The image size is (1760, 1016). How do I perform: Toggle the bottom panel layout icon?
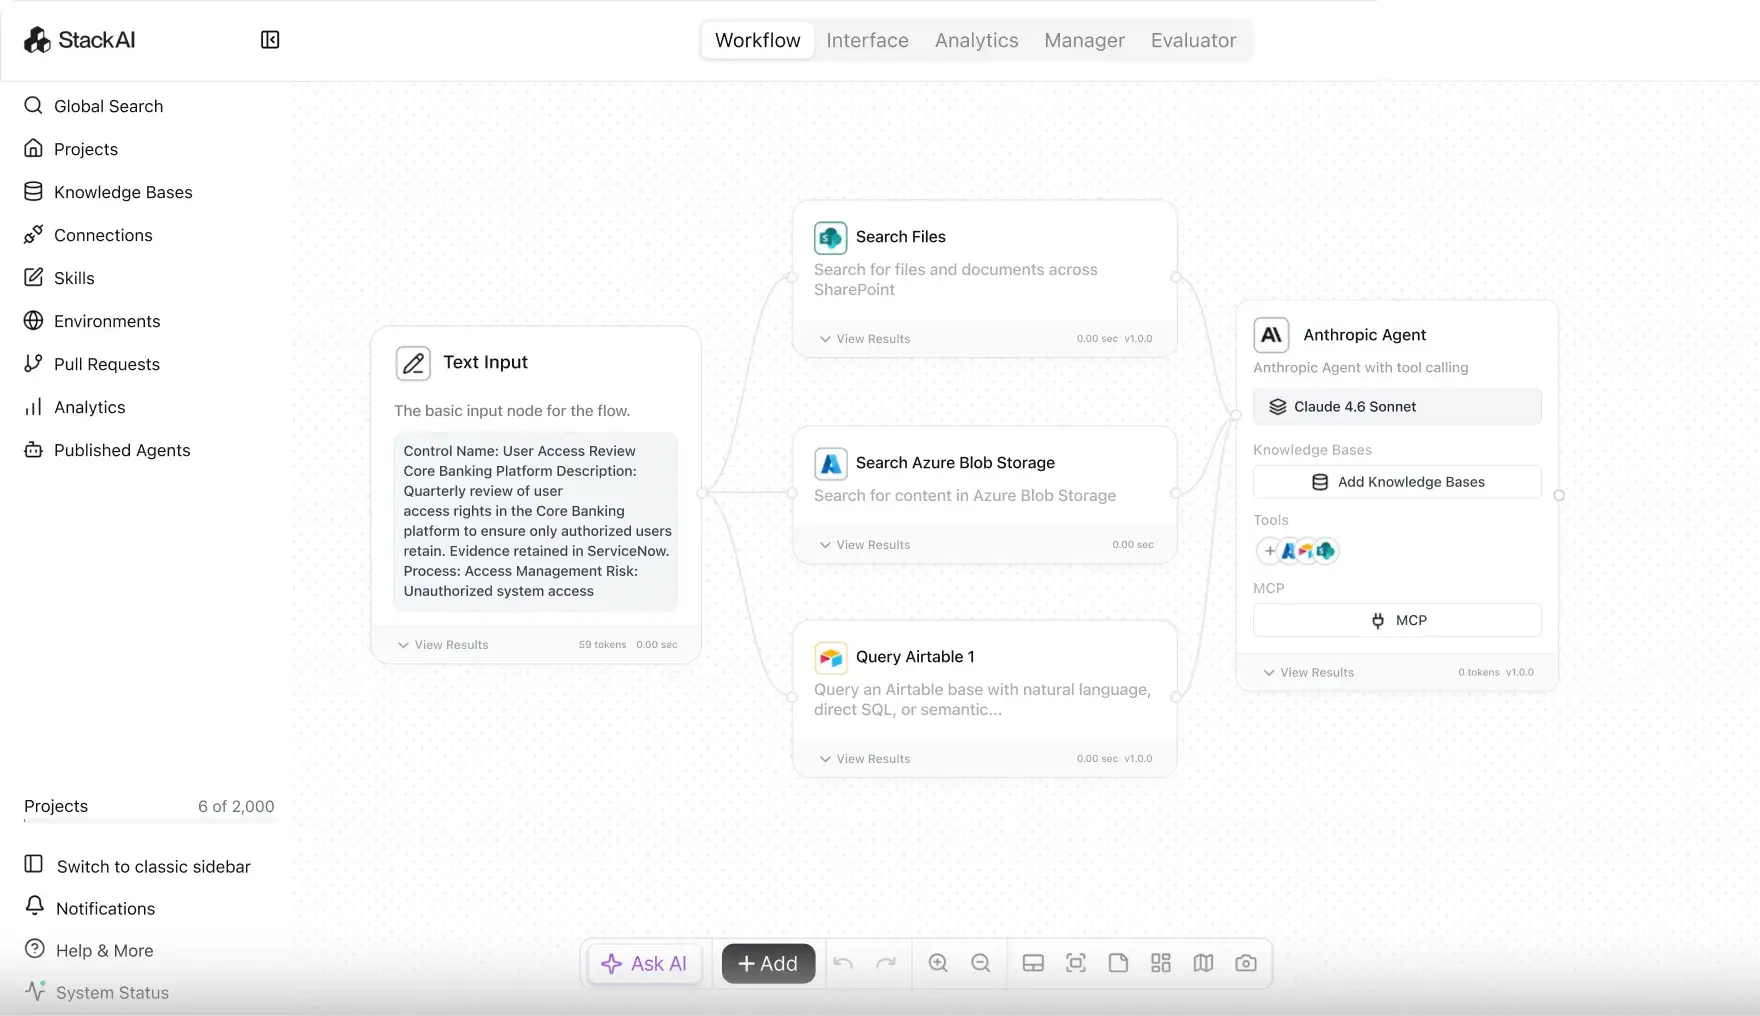[x=1033, y=963]
